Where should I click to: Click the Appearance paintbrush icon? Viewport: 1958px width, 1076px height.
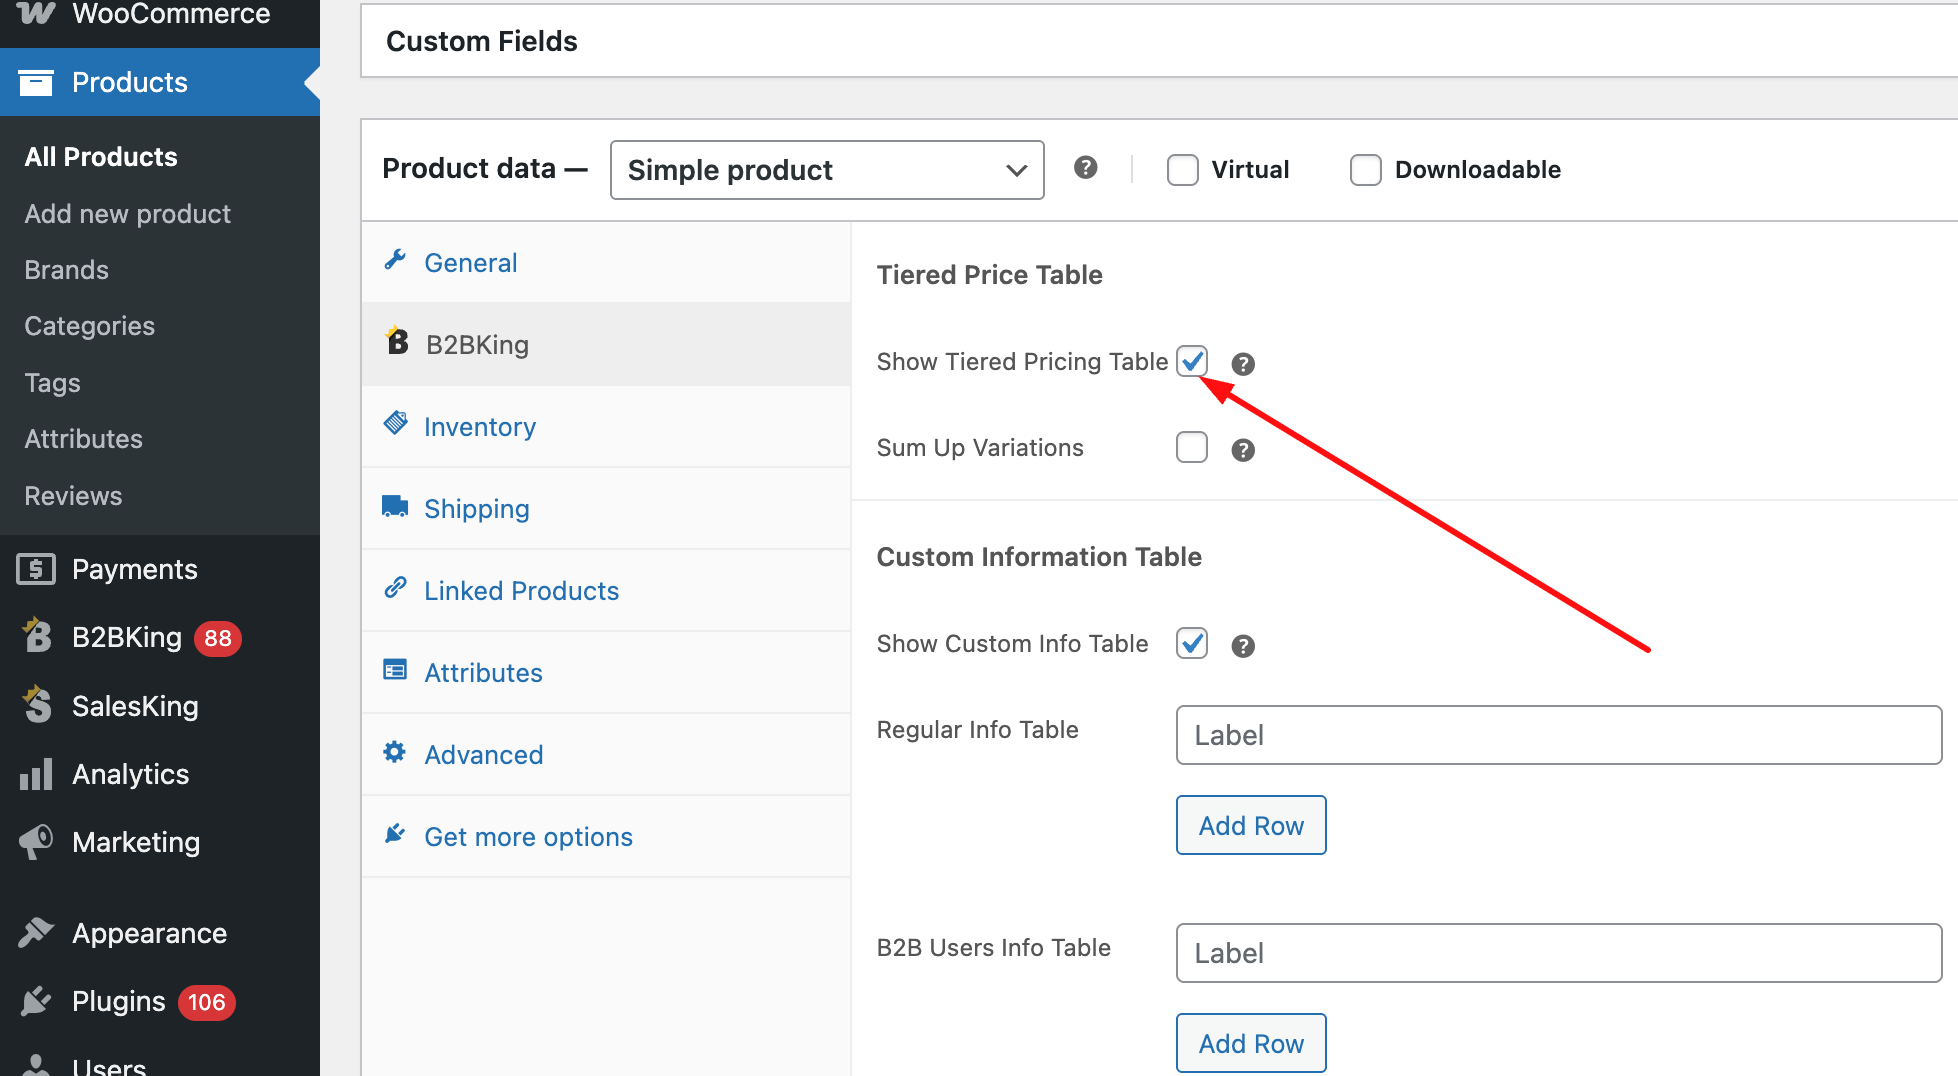[36, 932]
